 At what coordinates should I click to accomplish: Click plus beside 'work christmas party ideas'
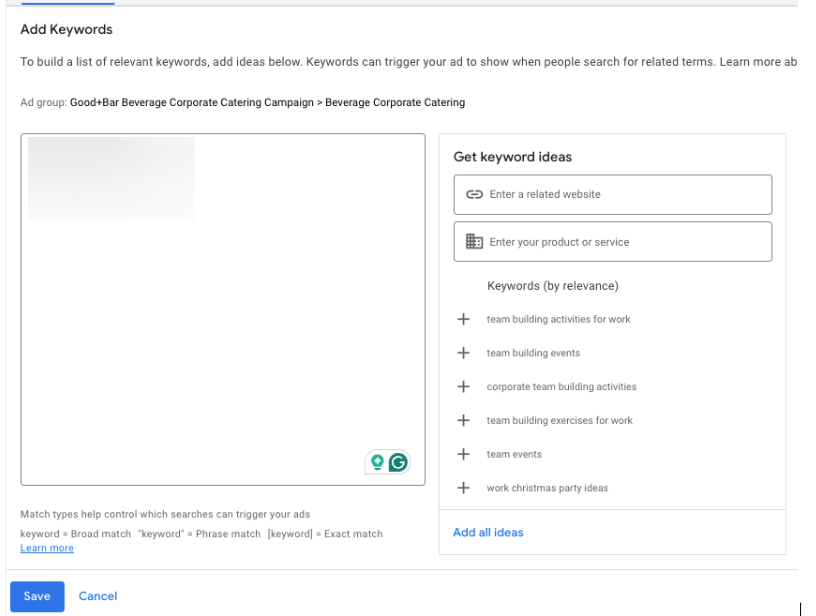pyautogui.click(x=463, y=488)
